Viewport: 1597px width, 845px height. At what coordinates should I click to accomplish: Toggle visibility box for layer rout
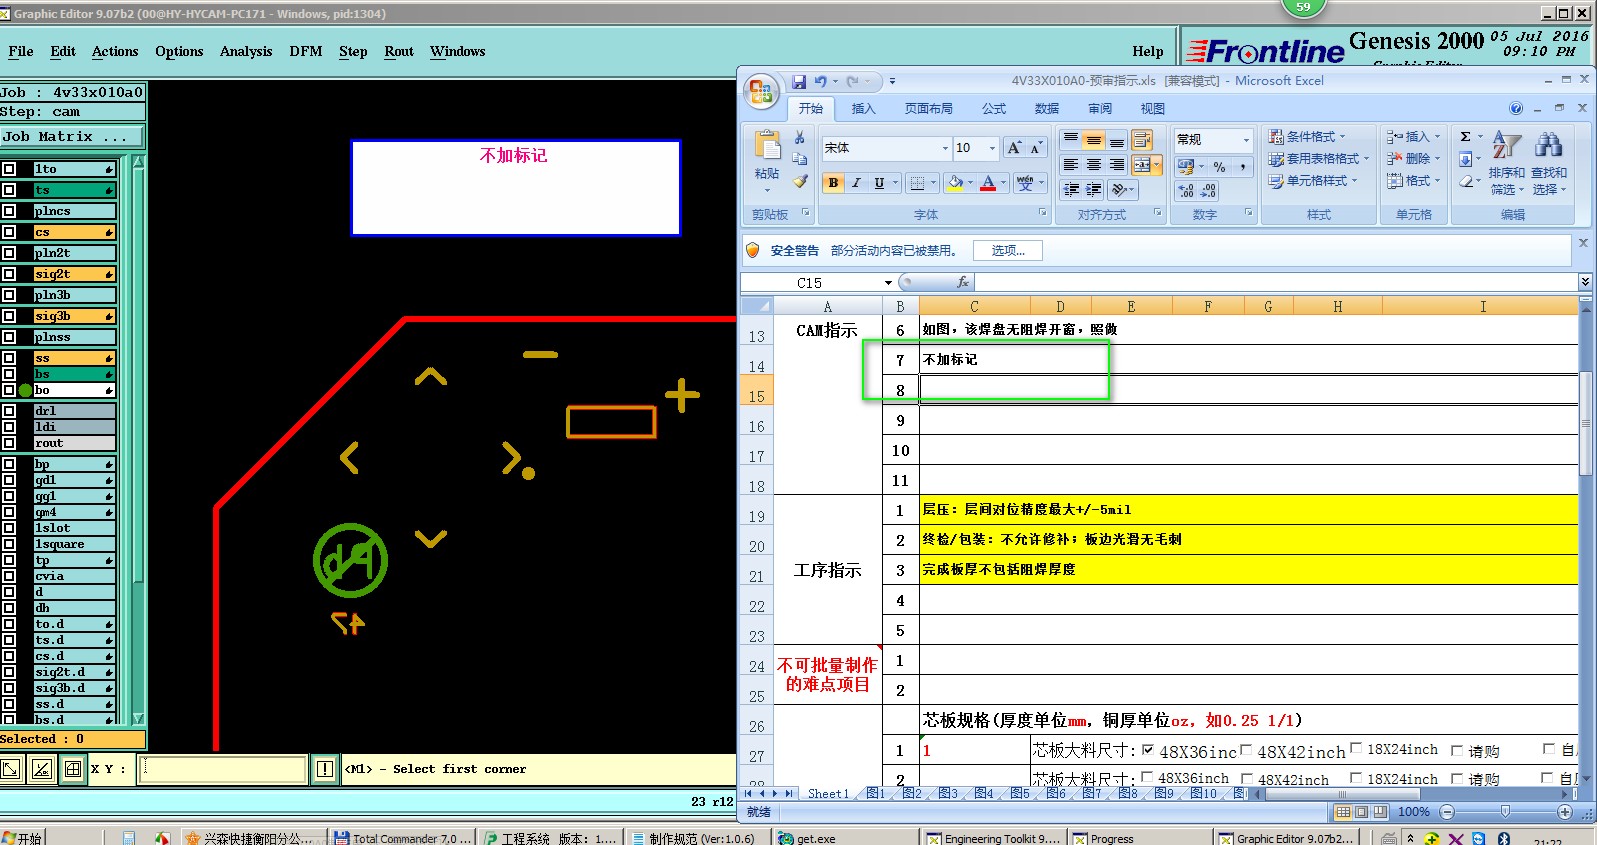click(x=9, y=443)
